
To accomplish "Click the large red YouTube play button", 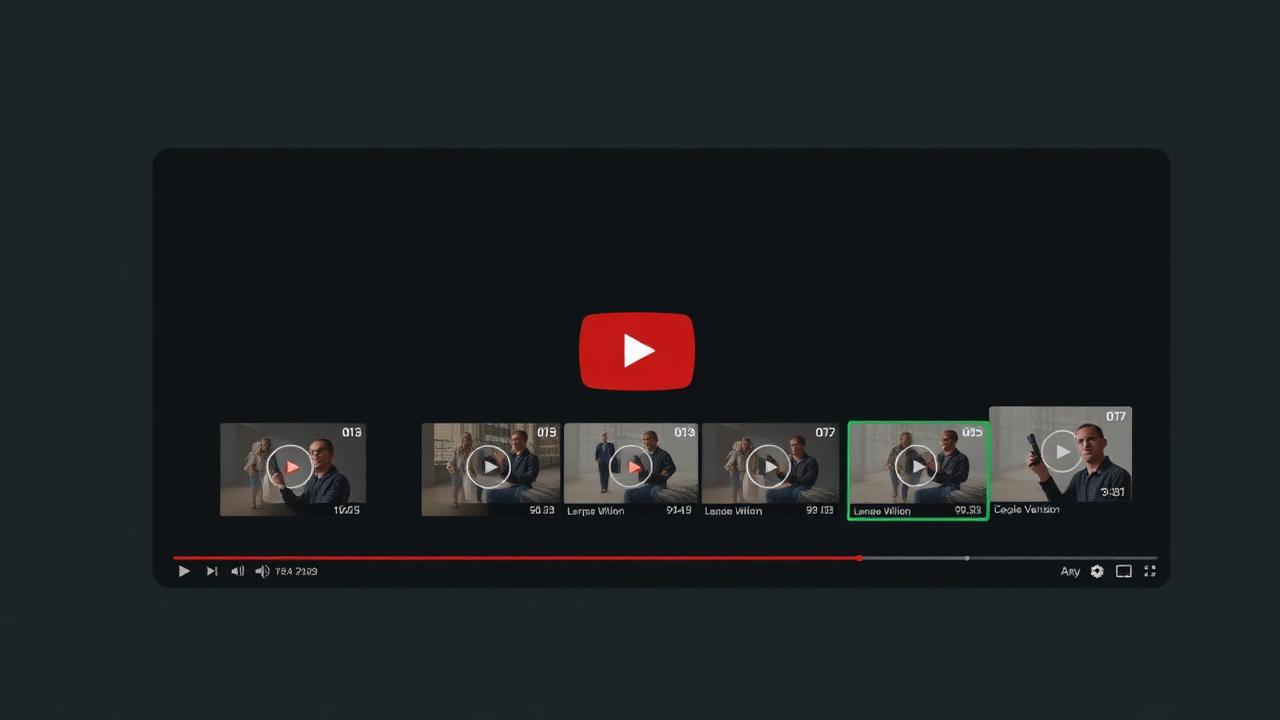I will [637, 351].
